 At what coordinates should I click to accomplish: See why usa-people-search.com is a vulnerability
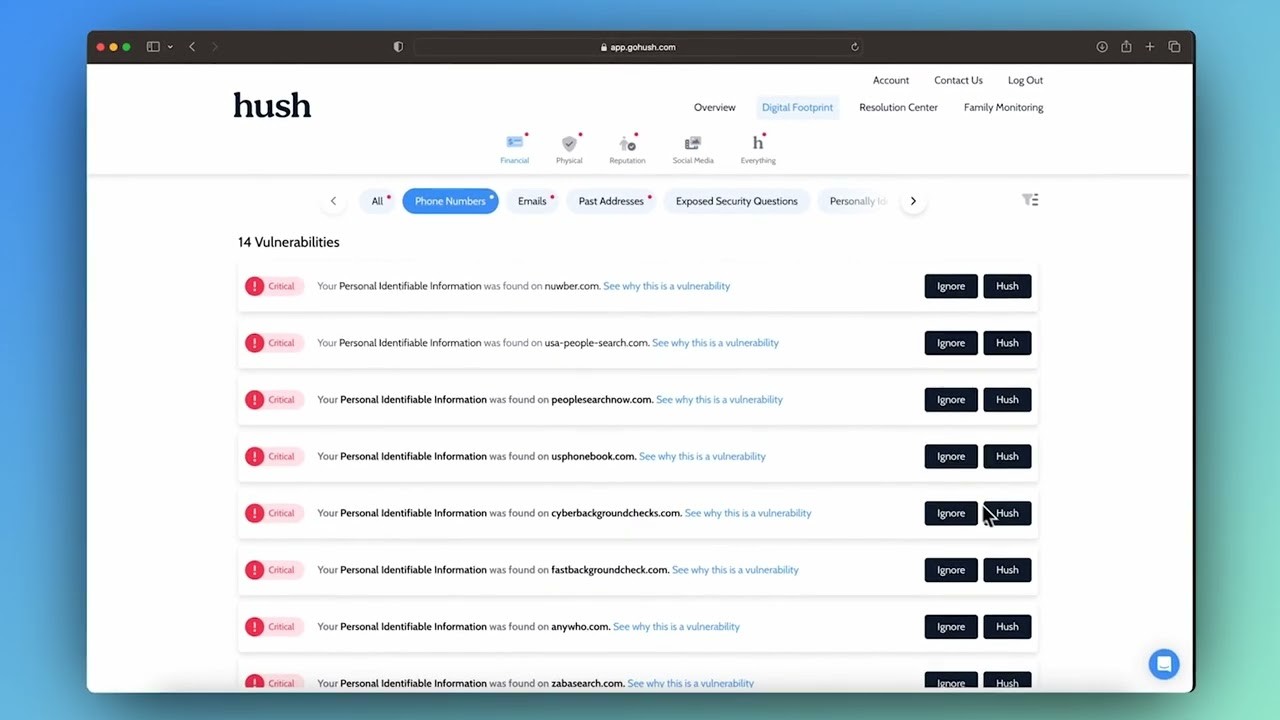[x=715, y=343]
